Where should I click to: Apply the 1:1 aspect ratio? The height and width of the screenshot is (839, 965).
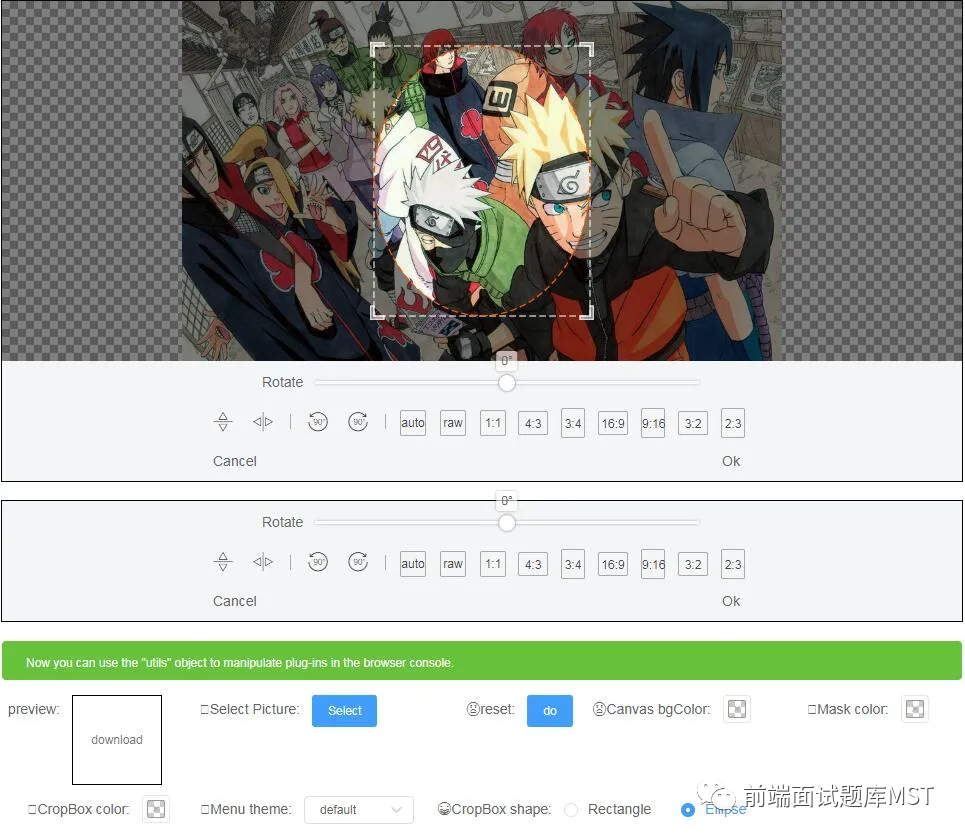[x=492, y=422]
